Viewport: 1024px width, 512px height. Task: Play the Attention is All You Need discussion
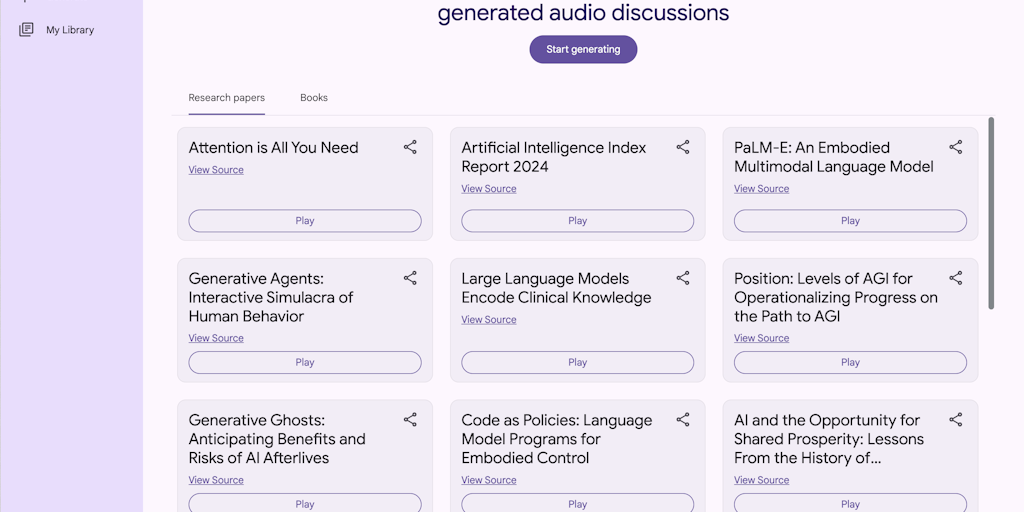click(305, 221)
